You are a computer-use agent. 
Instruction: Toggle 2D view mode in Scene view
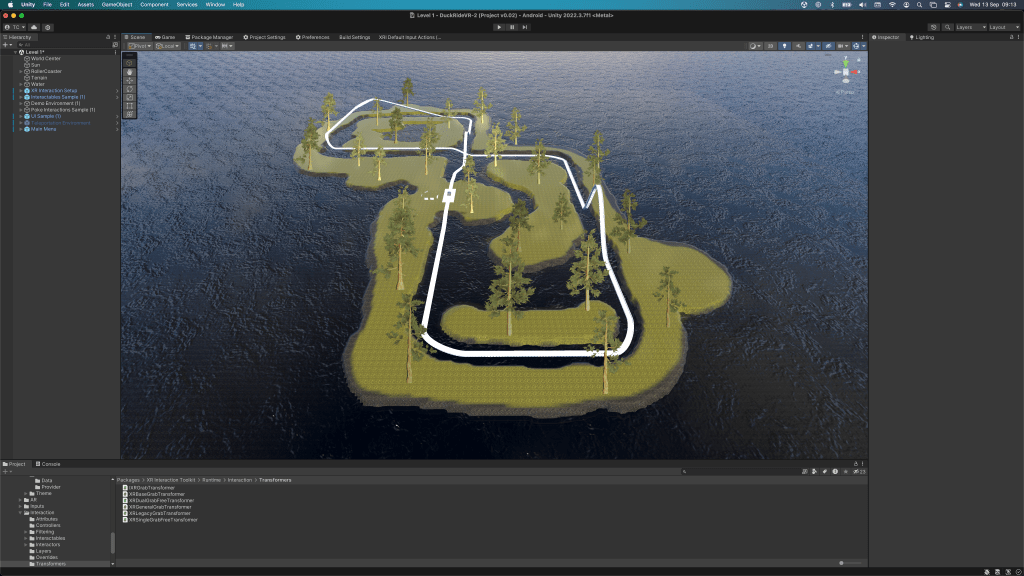coord(770,46)
